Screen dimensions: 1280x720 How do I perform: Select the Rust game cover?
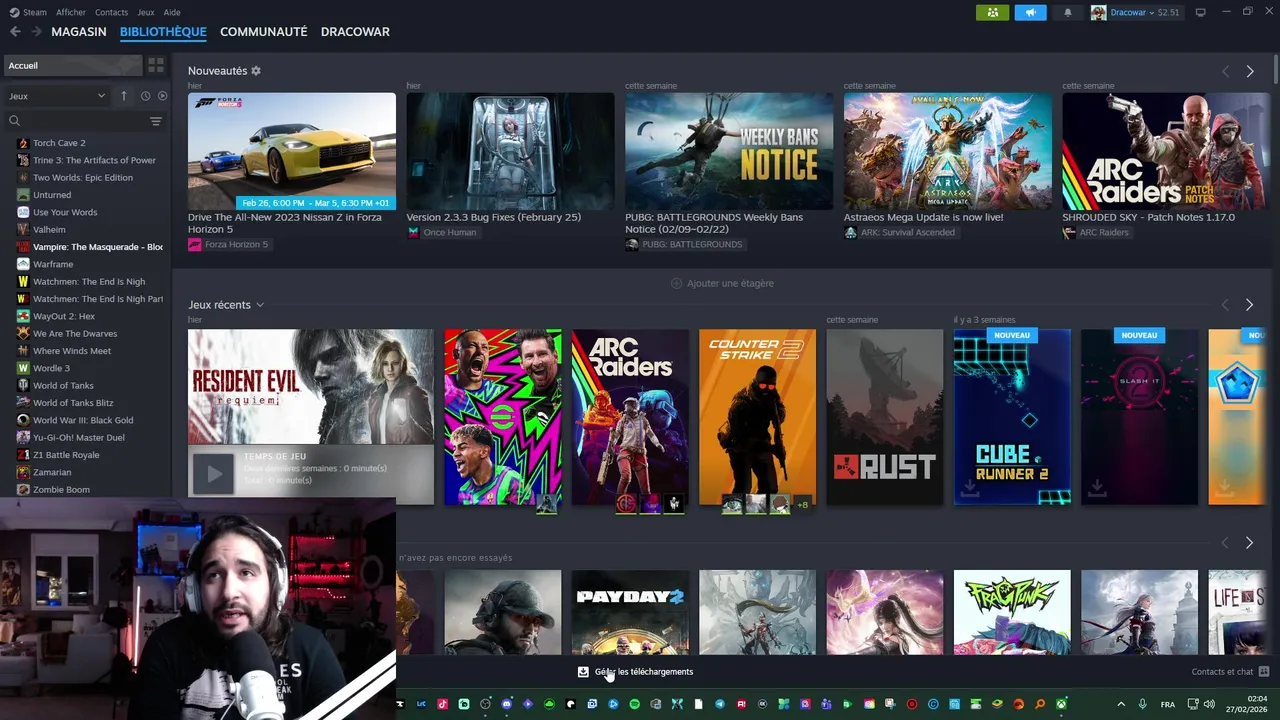(885, 417)
